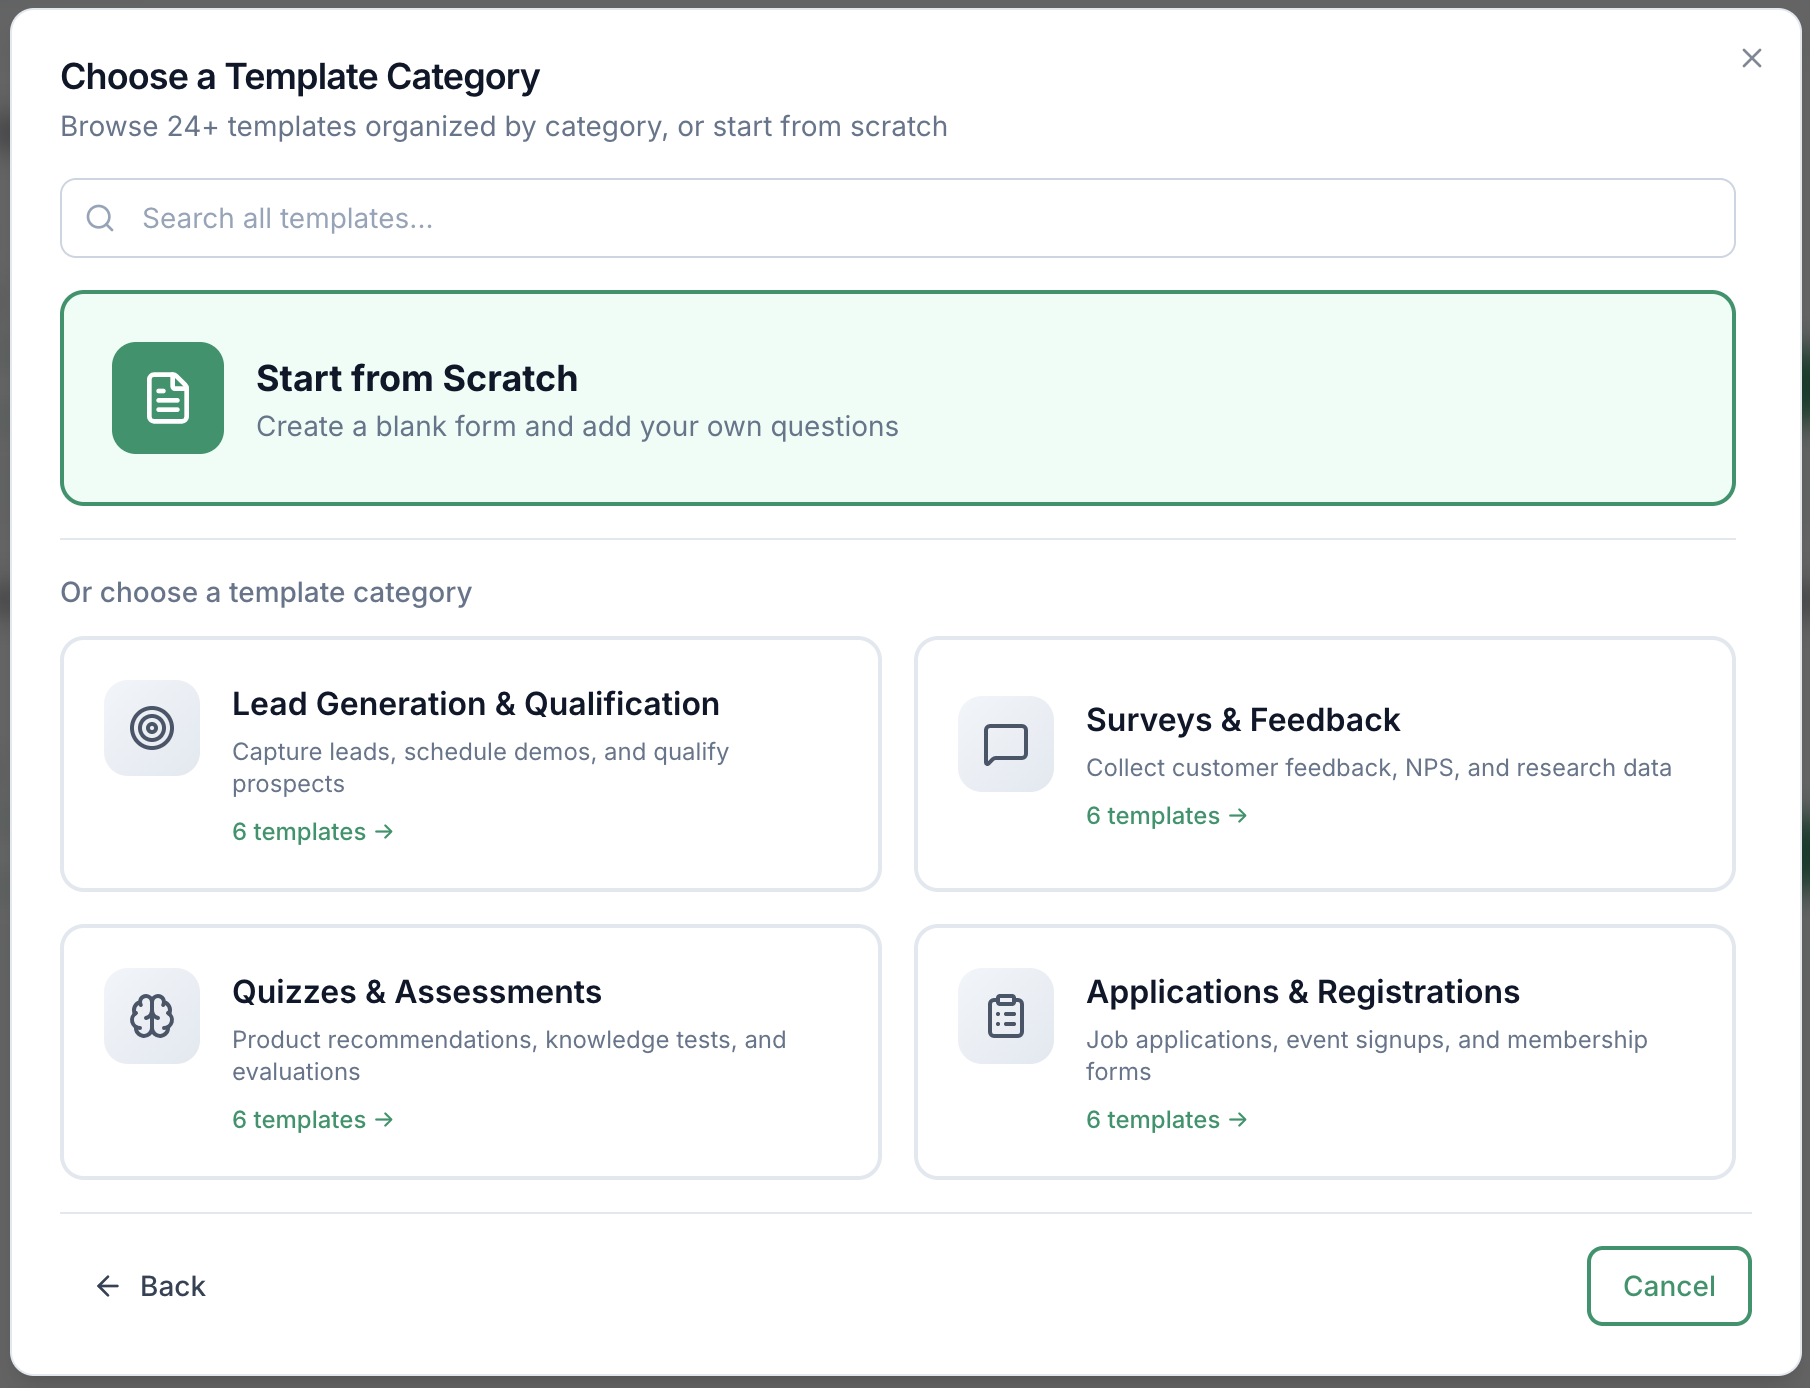Select the Start from Scratch heading
Screen dimensions: 1810x1388
(417, 378)
